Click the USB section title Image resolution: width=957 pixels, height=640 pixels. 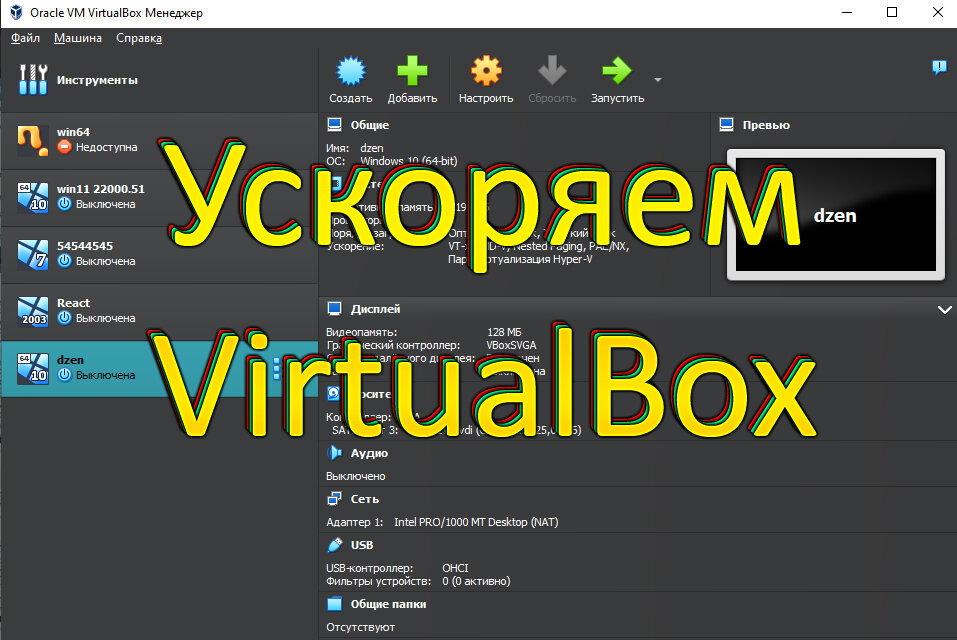pos(362,545)
